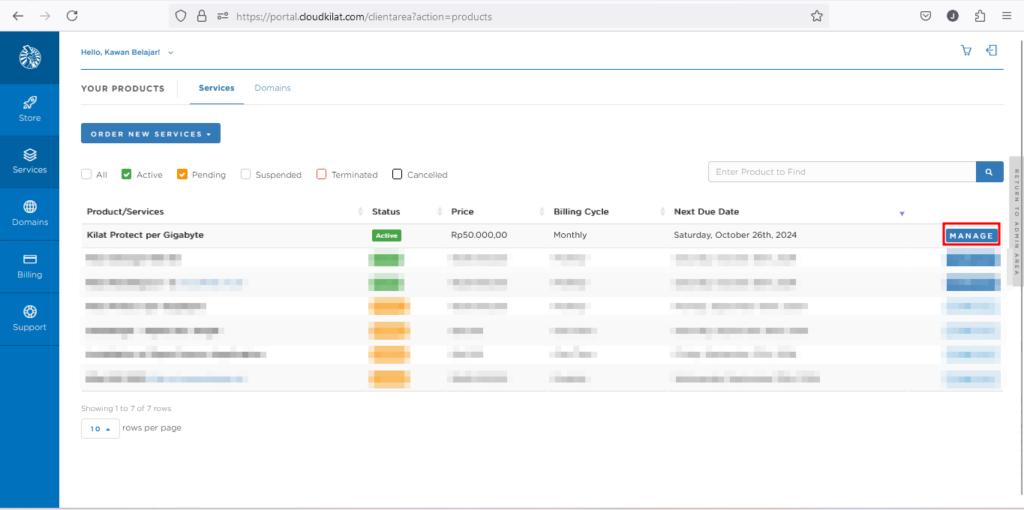
Task: Uncheck the Pending filter checkbox
Action: pyautogui.click(x=182, y=174)
